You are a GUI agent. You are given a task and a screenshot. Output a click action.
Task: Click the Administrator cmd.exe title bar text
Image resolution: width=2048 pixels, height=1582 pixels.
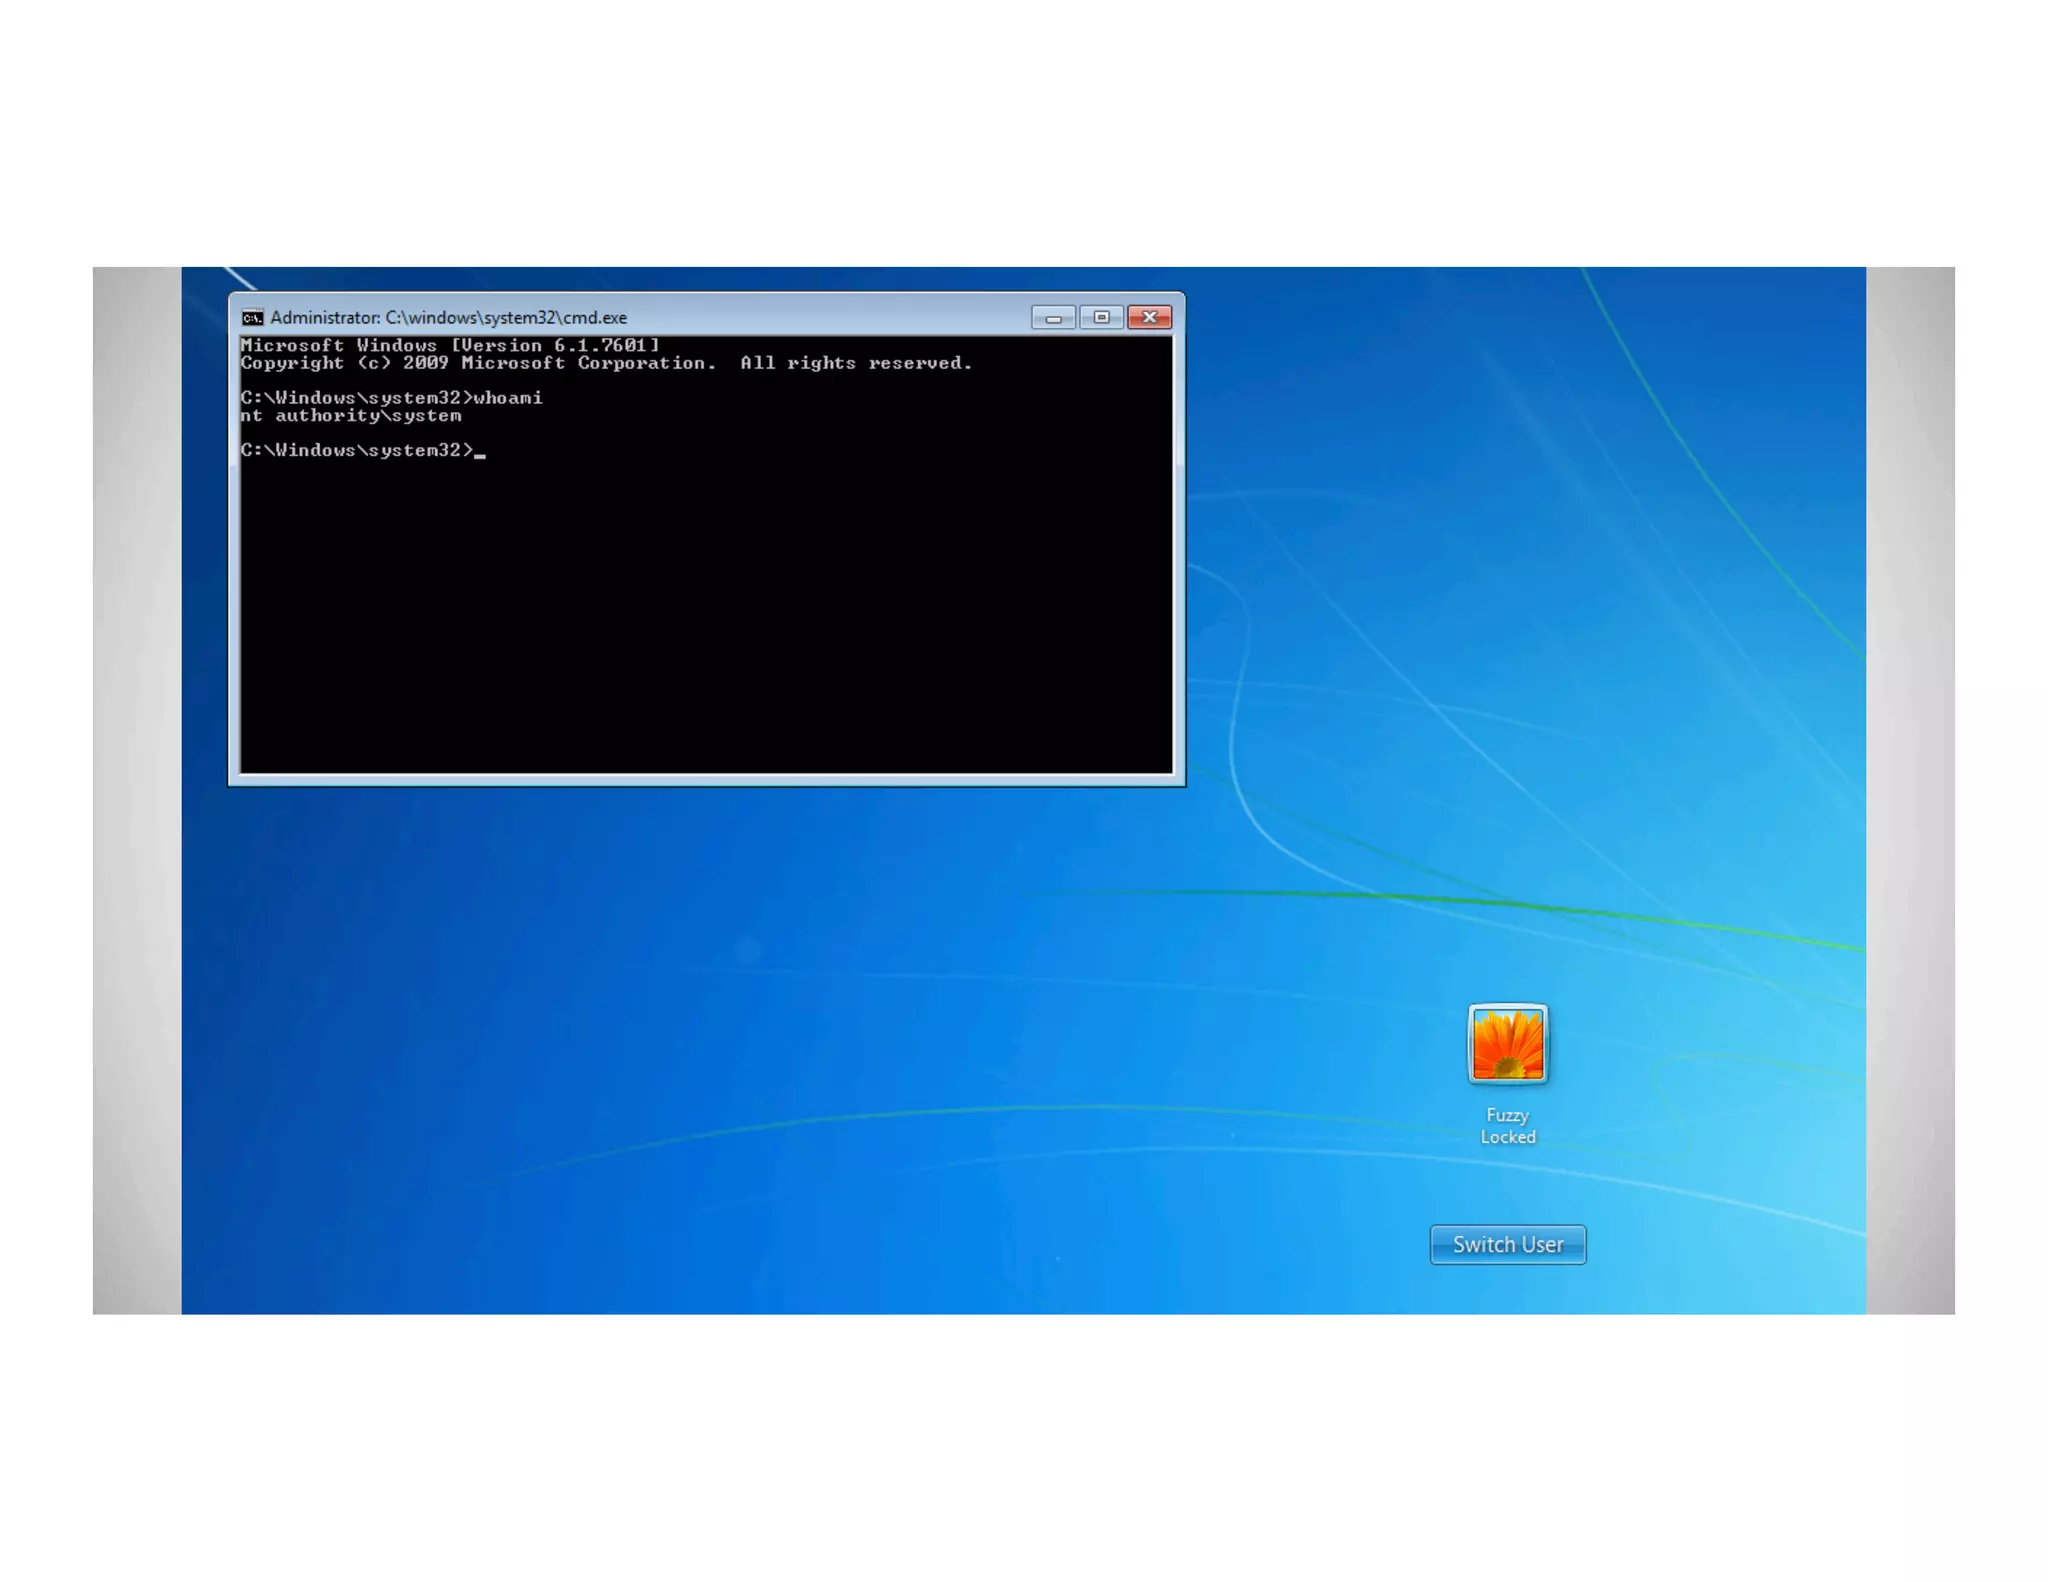tap(448, 318)
